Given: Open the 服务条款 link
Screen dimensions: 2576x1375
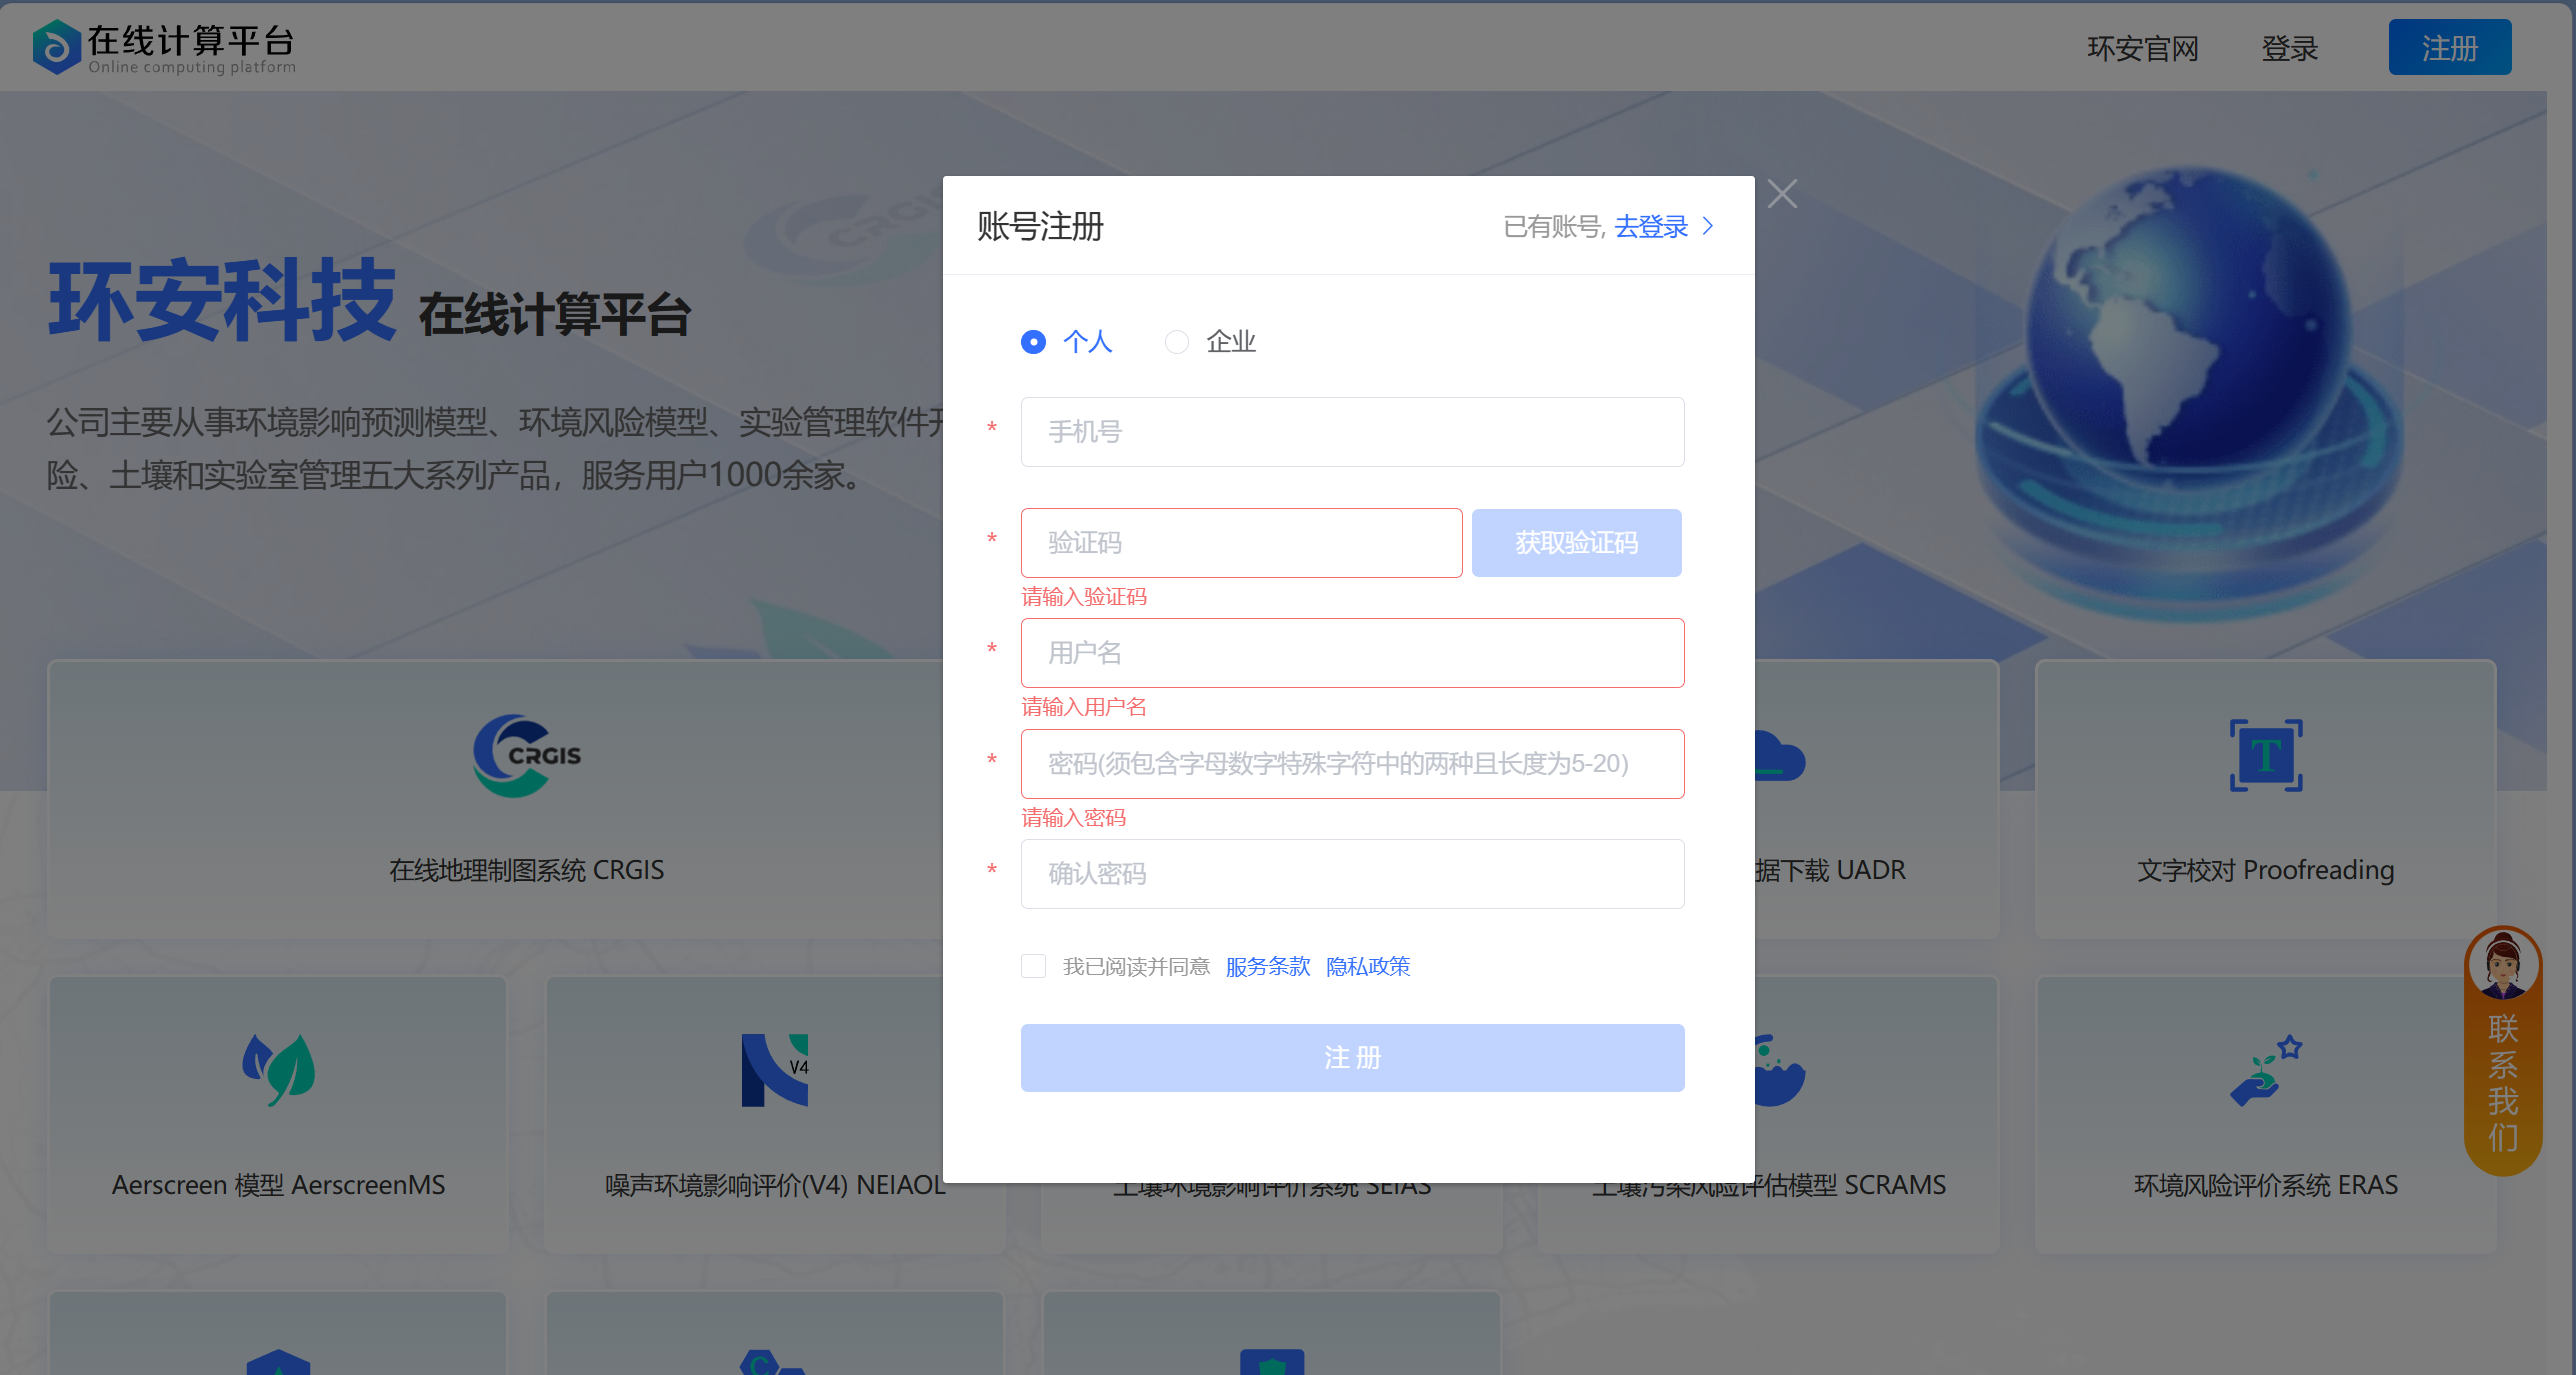Looking at the screenshot, I should coord(1267,966).
